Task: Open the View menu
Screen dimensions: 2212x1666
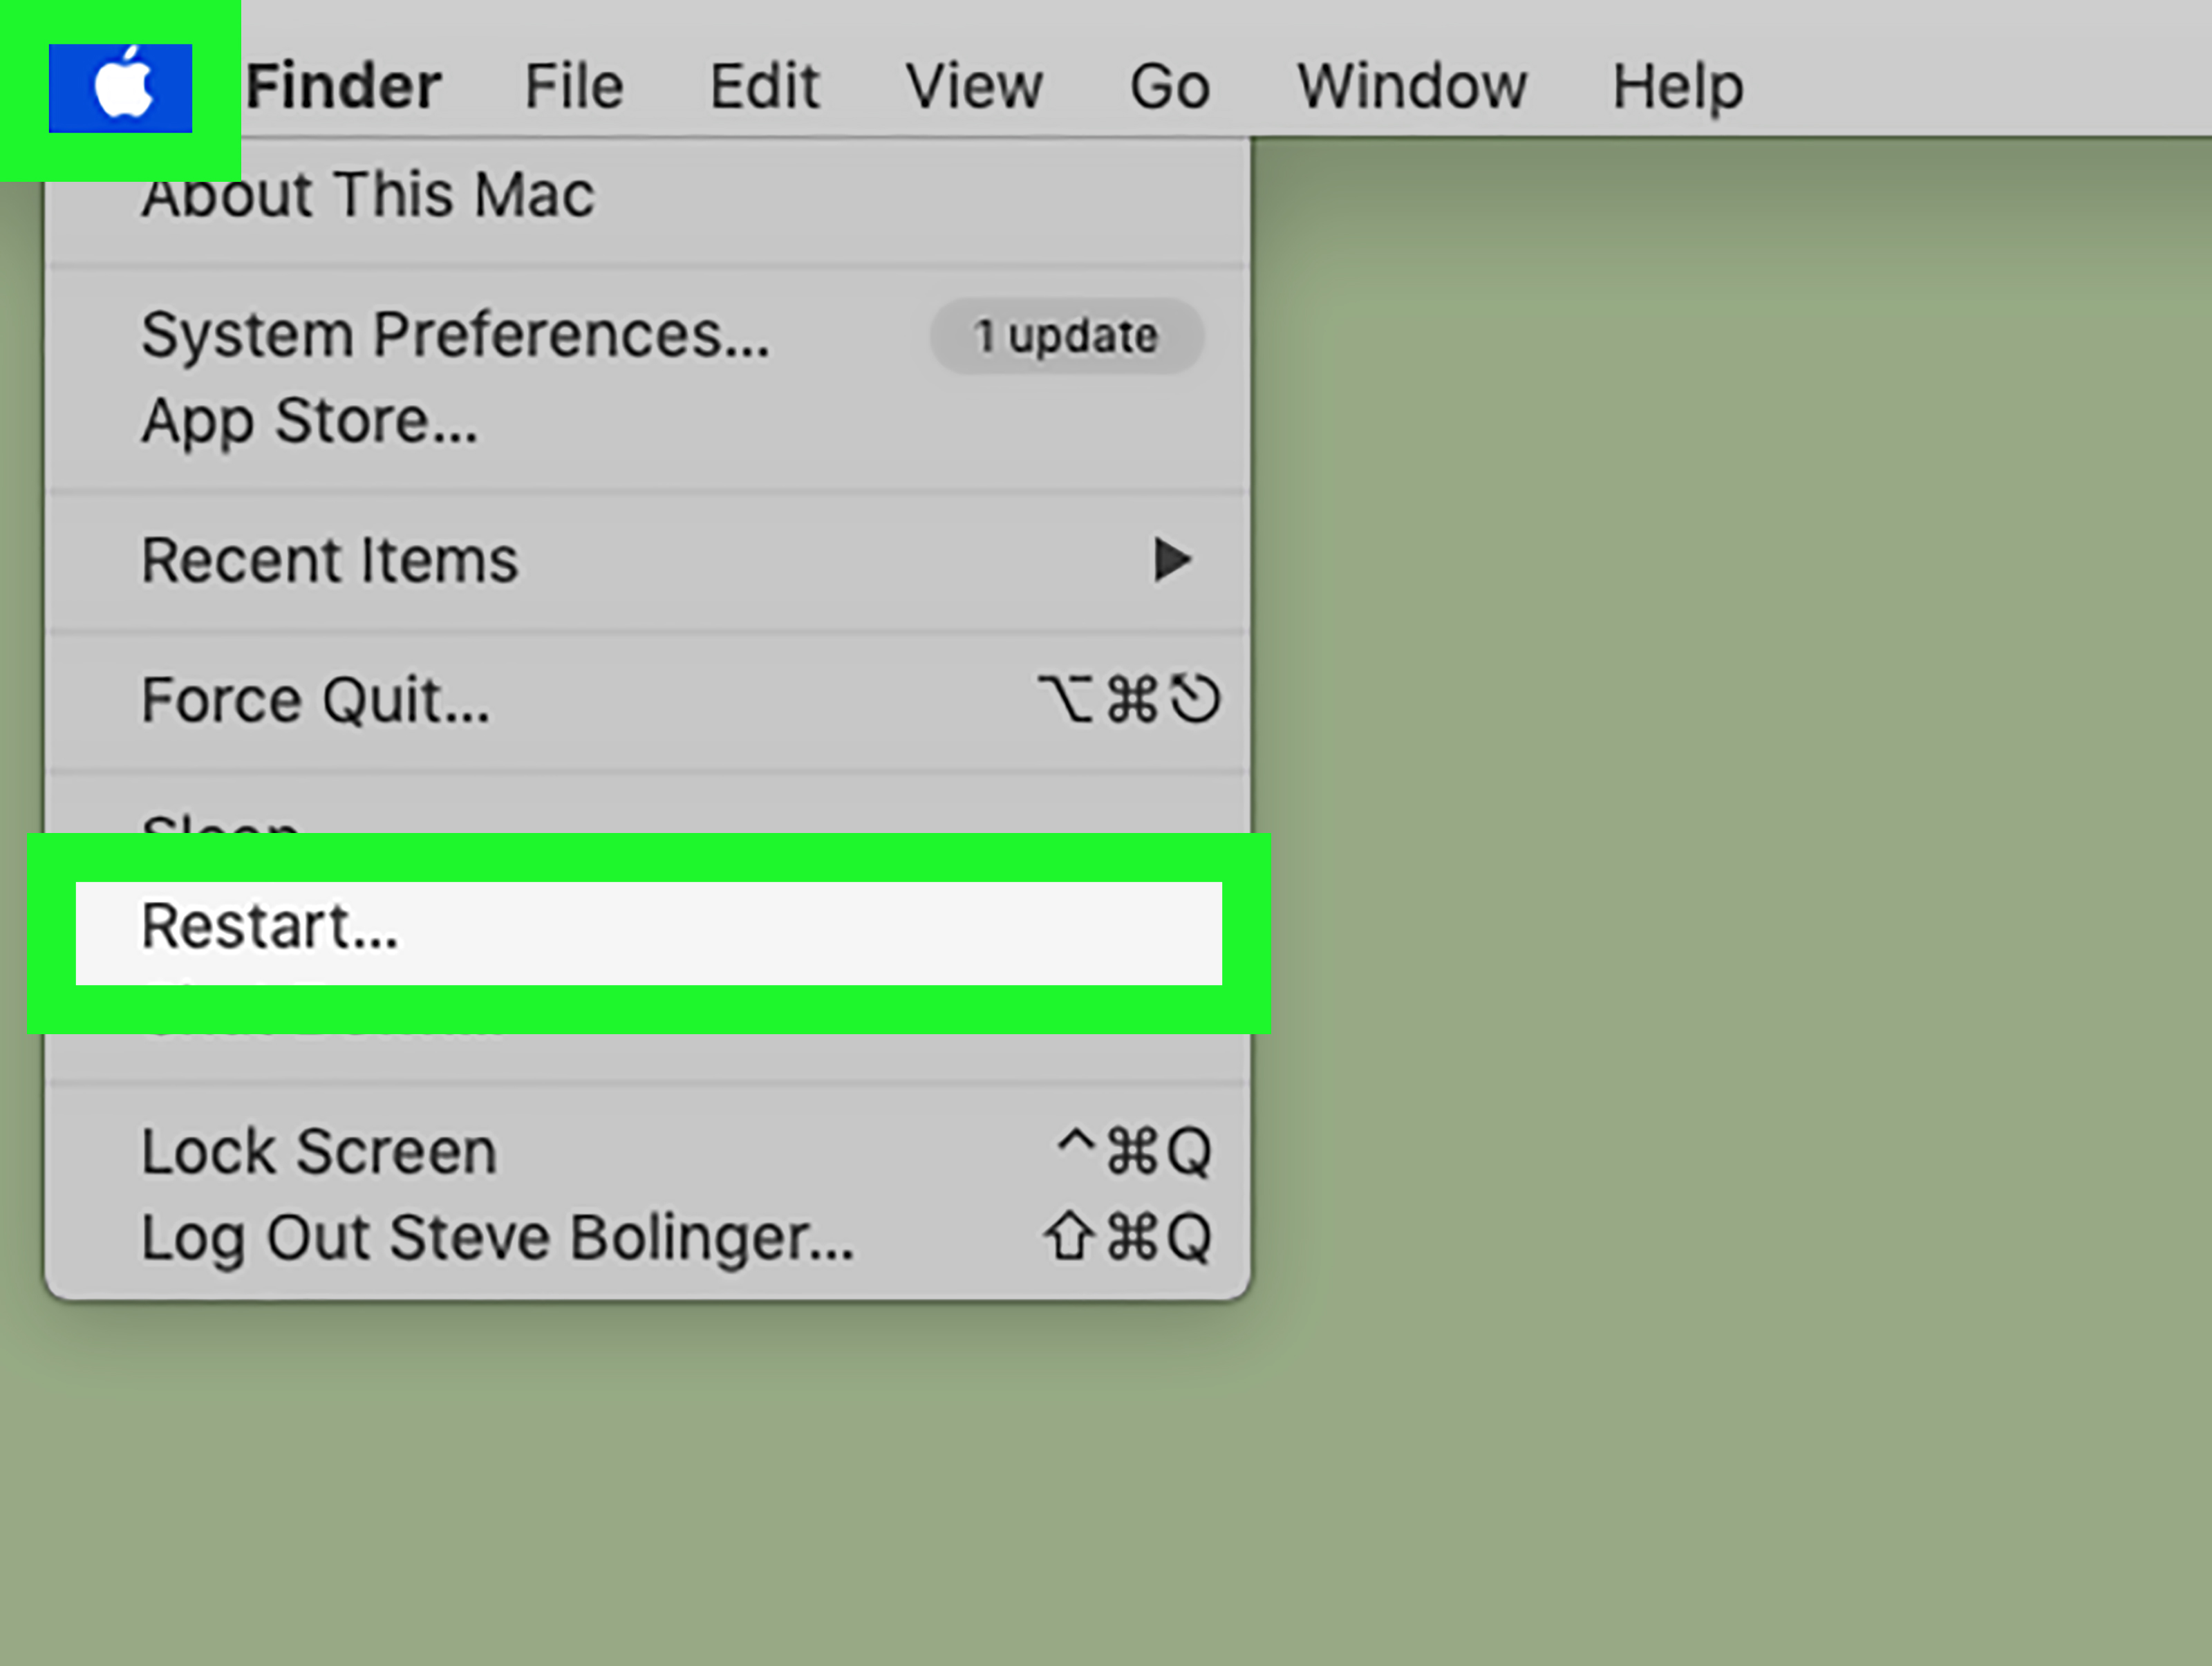Action: click(x=973, y=87)
